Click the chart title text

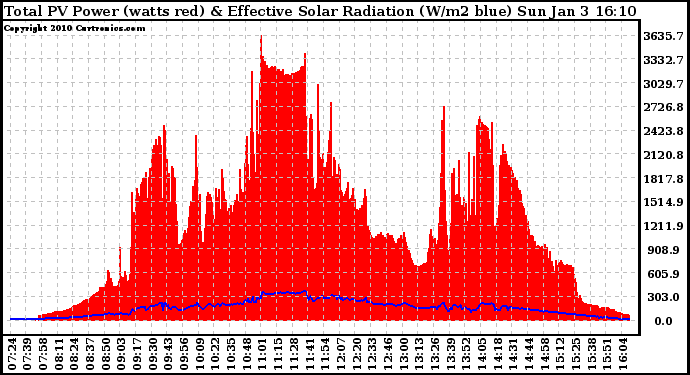(x=320, y=11)
